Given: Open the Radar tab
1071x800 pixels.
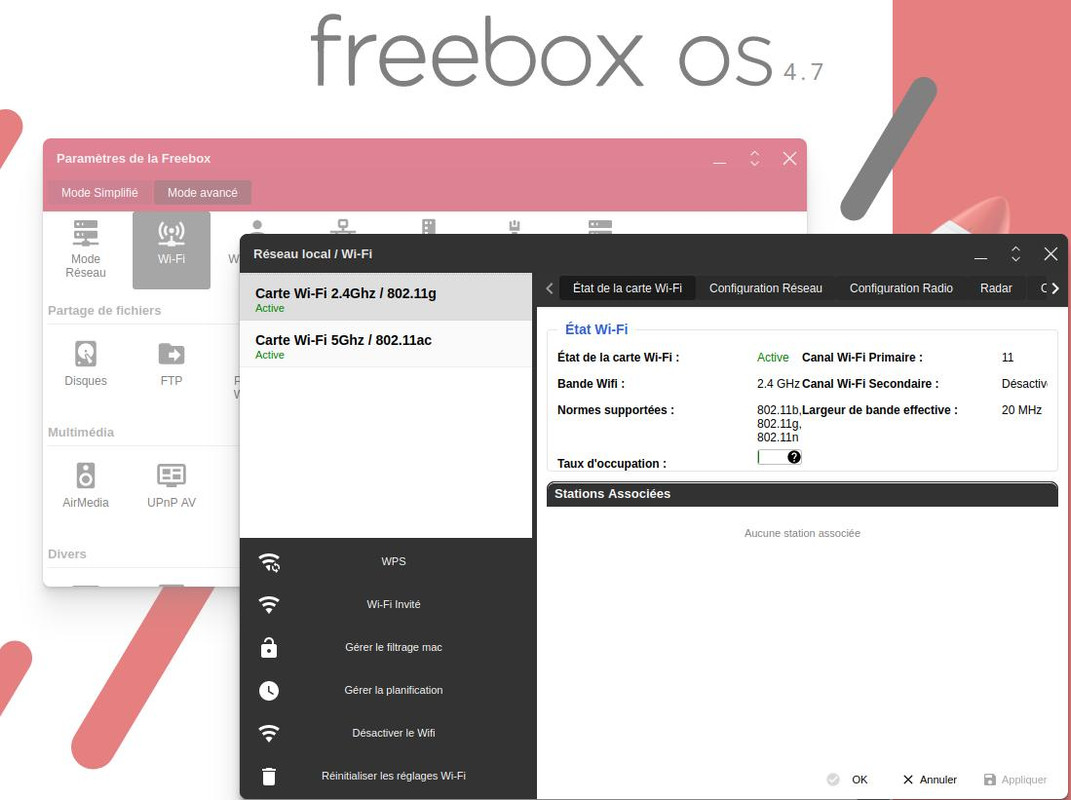Looking at the screenshot, I should coord(996,288).
